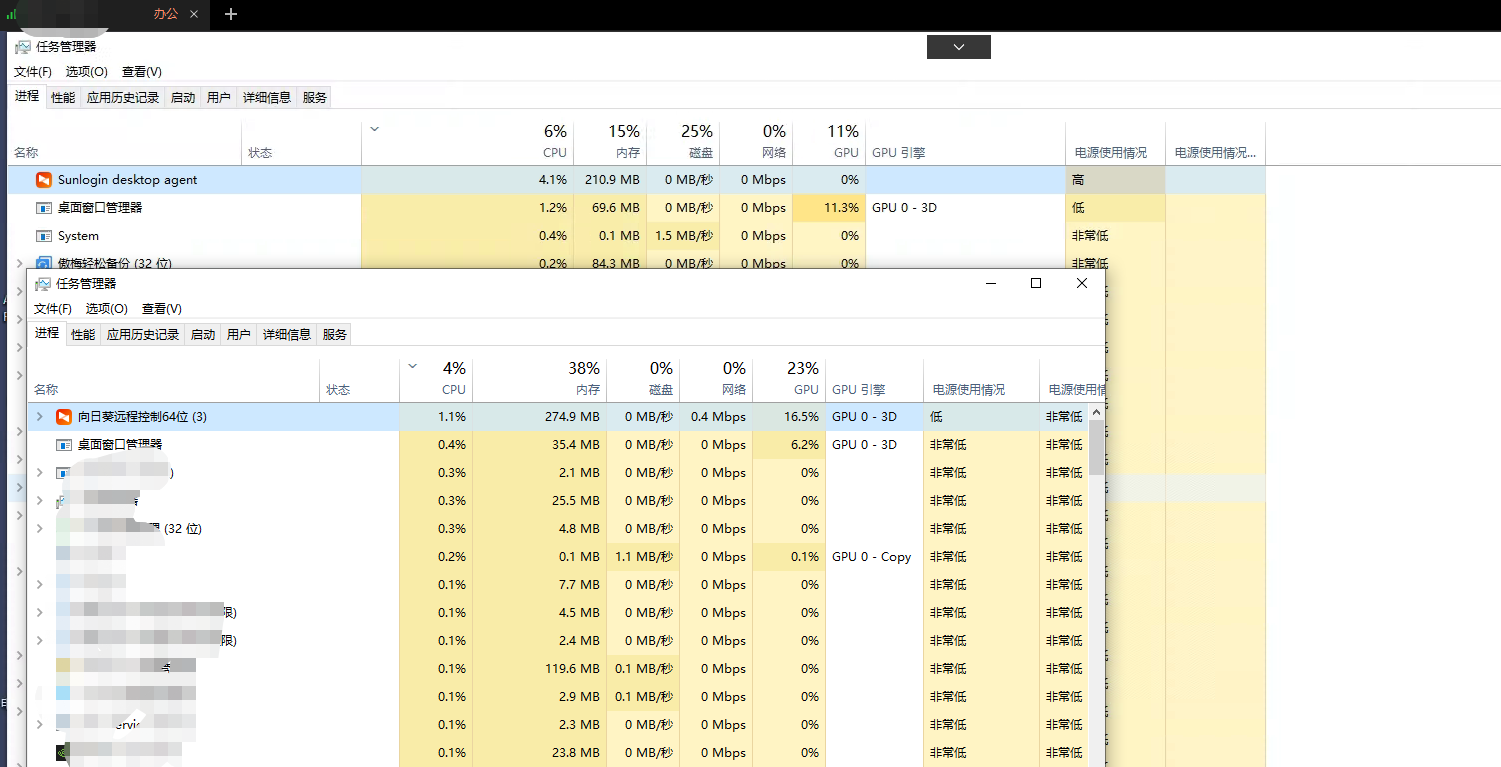Expand the 向日葵远程控制64位 process group

click(x=40, y=416)
